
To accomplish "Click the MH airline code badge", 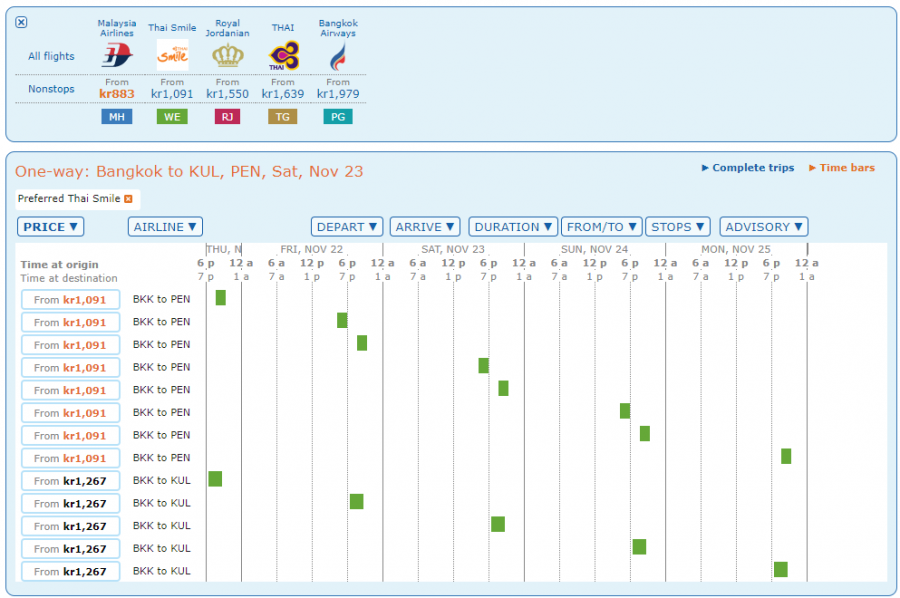I will pos(117,116).
